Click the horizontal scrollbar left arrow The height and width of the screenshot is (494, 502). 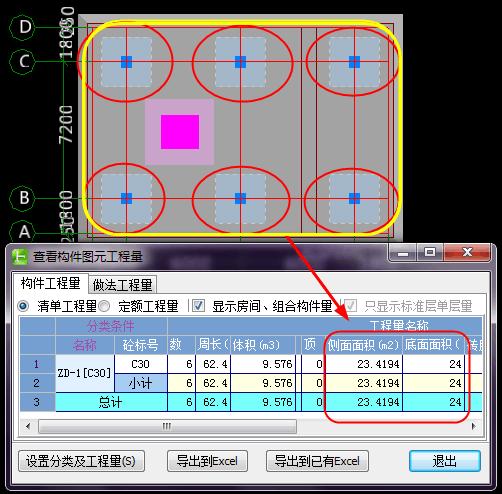(28, 426)
